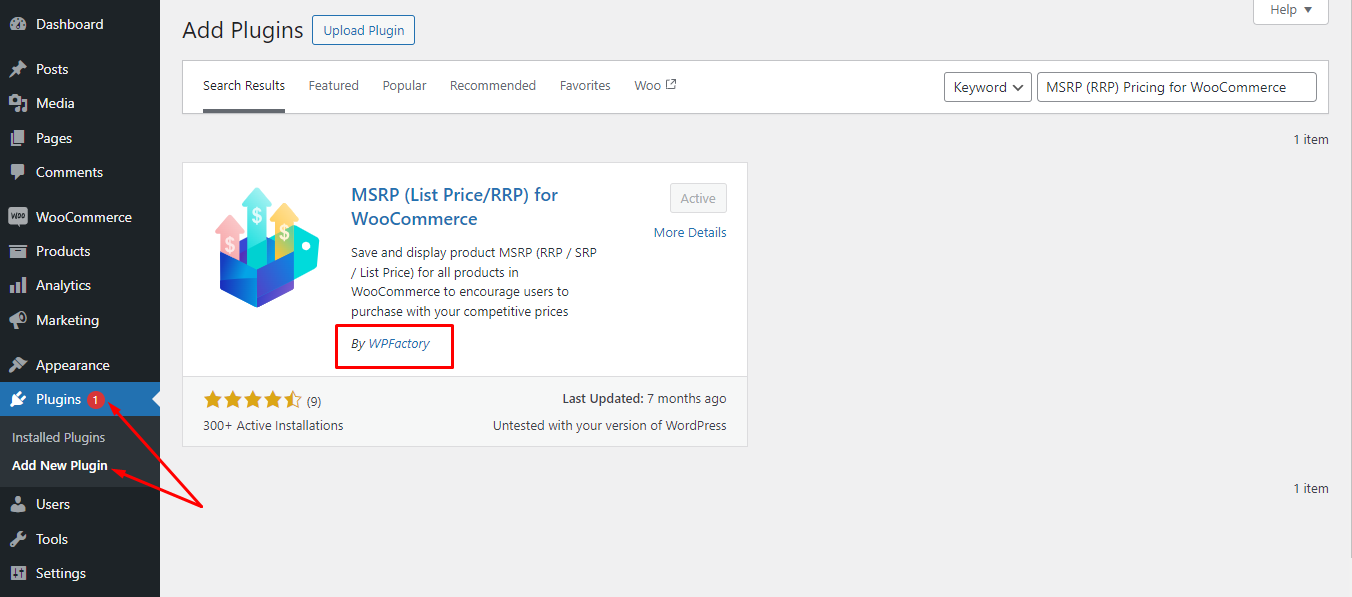1352x597 pixels.
Task: Switch to the Search Results tab
Action: coord(244,86)
